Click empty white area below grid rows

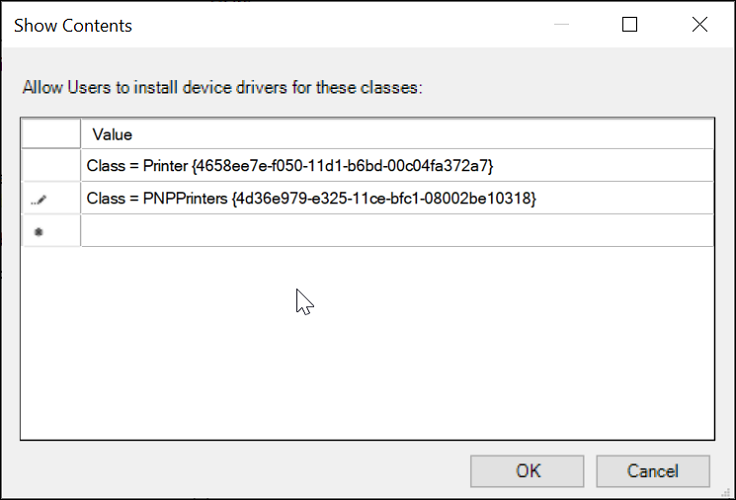(x=368, y=343)
